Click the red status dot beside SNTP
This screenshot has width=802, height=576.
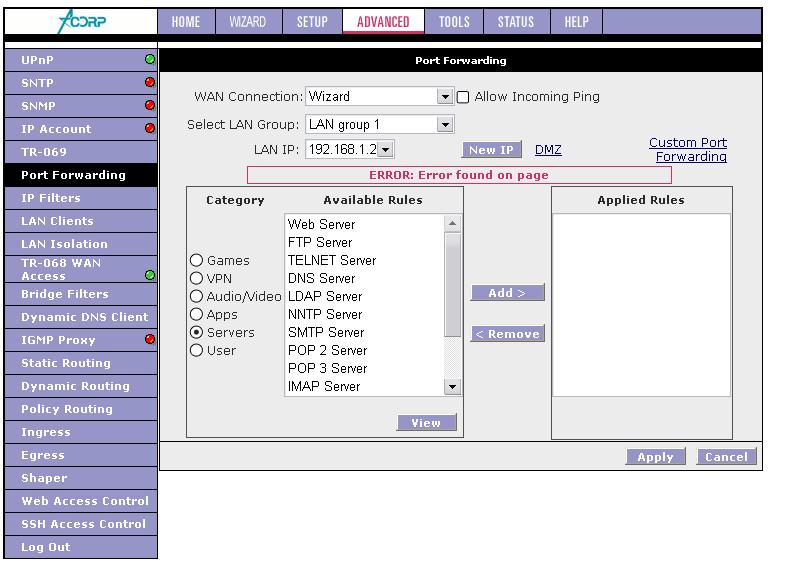tap(150, 83)
